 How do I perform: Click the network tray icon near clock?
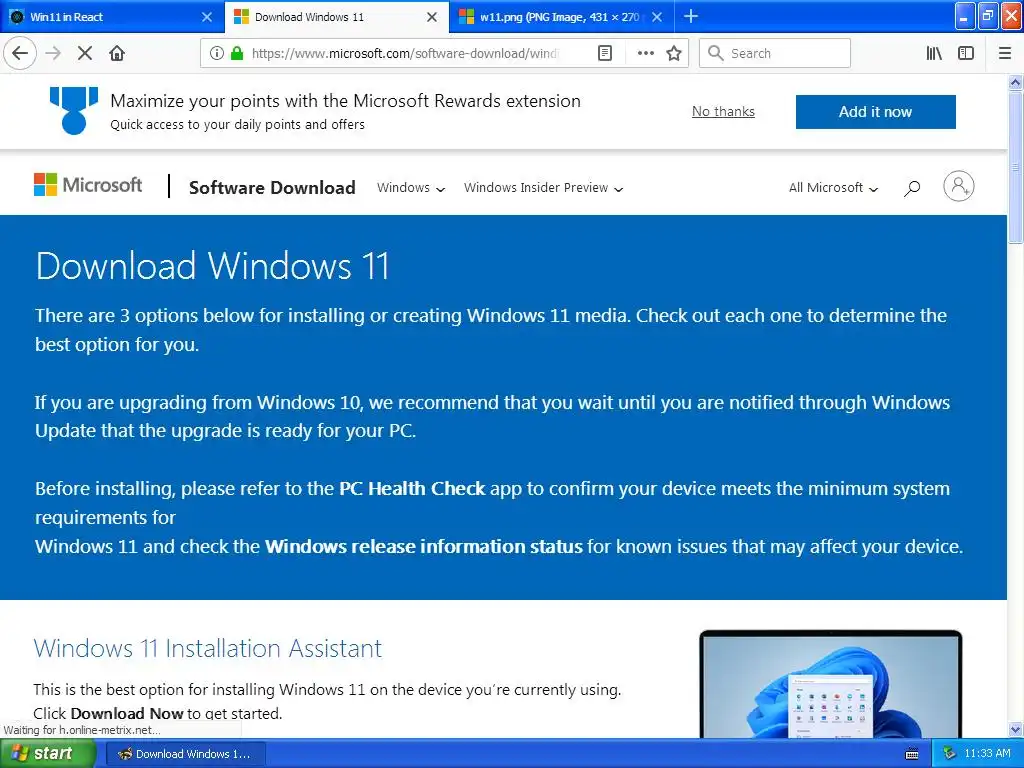949,754
